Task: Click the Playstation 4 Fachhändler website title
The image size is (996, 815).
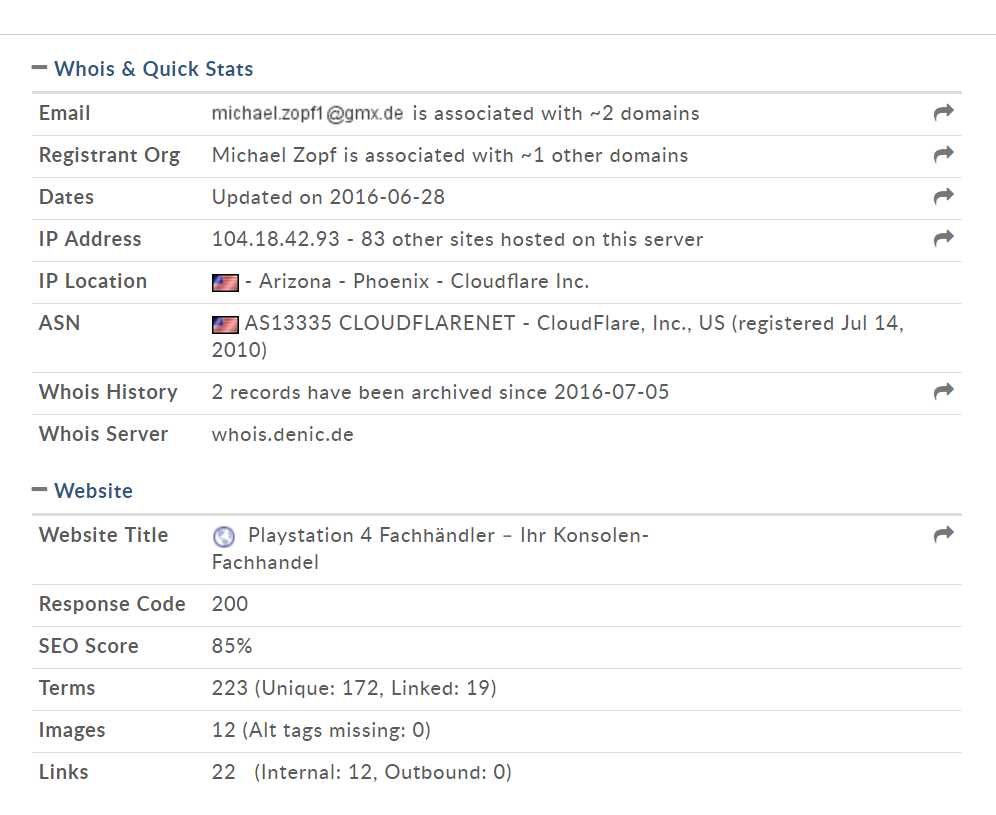Action: tap(430, 548)
